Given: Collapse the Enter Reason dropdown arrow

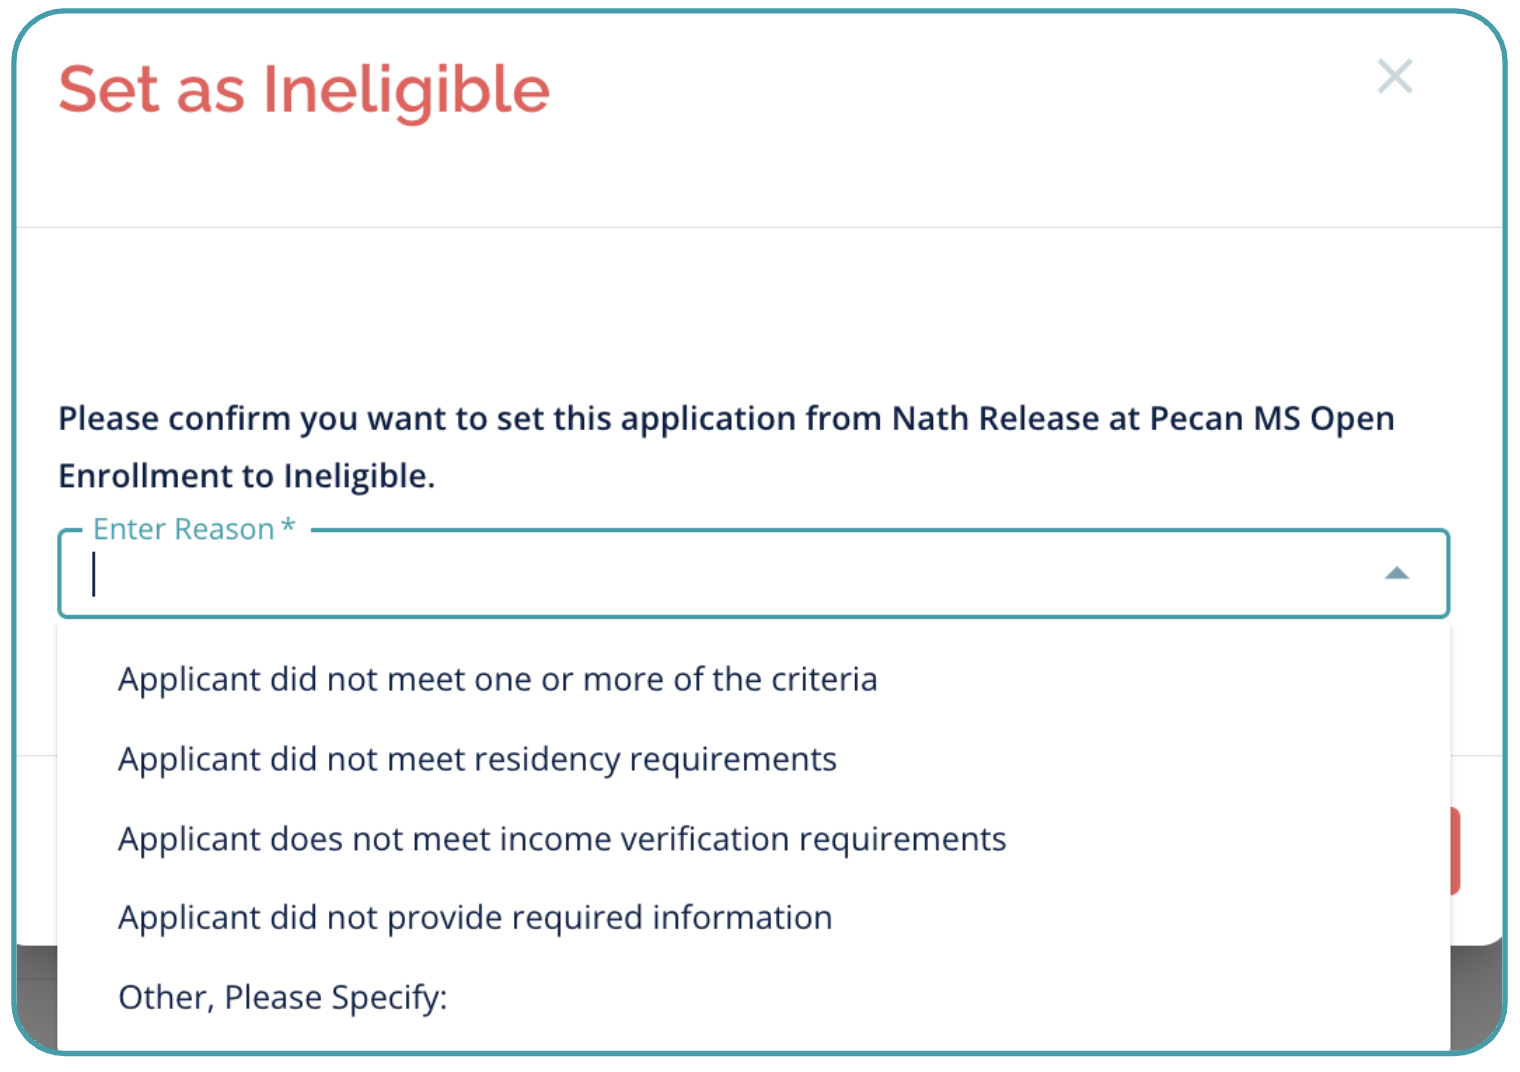Looking at the screenshot, I should [1396, 574].
